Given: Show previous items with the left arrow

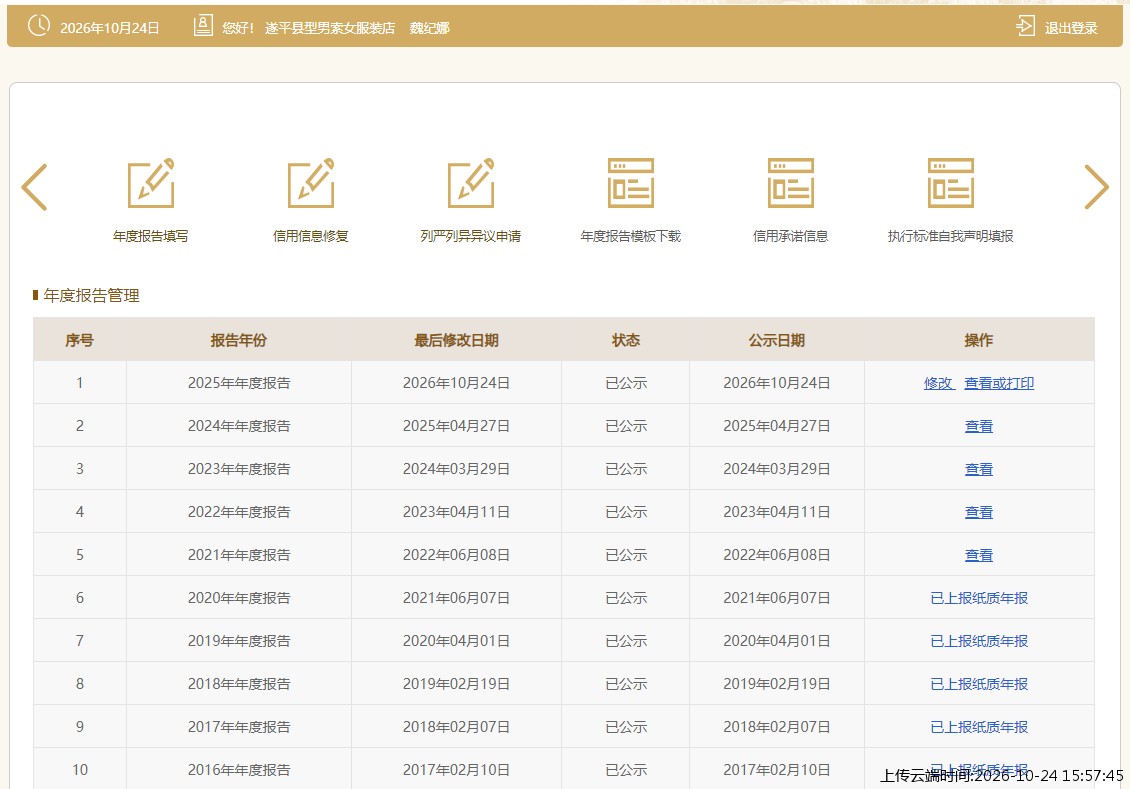Looking at the screenshot, I should (35, 187).
